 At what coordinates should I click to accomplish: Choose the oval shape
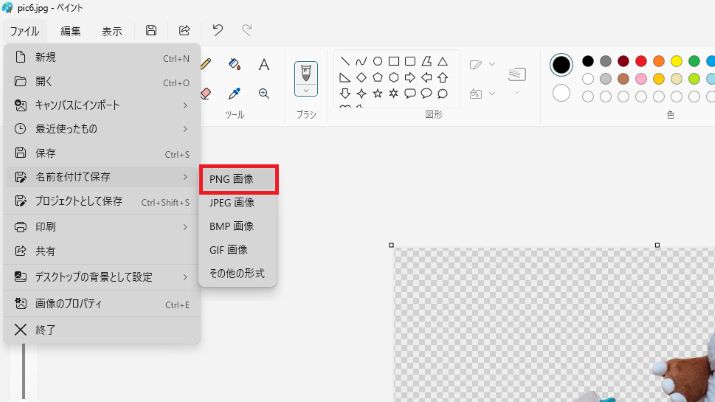click(x=378, y=61)
